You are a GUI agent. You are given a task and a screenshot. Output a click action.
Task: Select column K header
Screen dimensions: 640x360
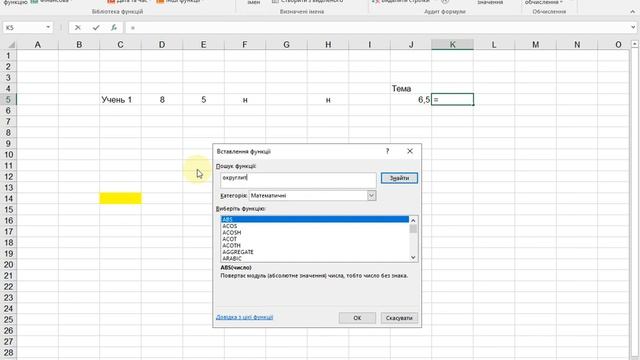[452, 44]
